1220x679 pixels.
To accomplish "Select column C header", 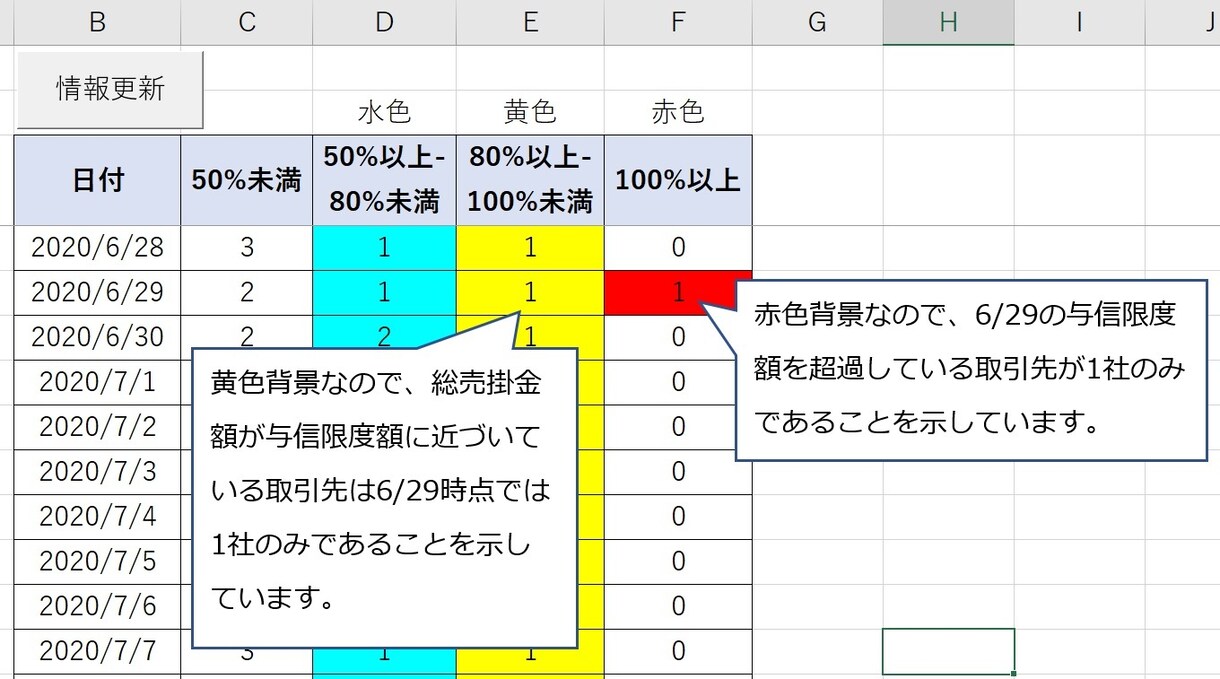I will 247,22.
